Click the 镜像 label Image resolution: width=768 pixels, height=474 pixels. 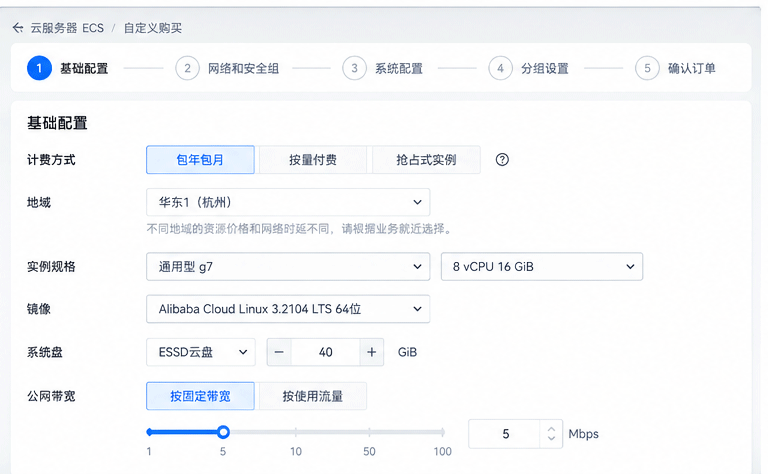tap(39, 309)
